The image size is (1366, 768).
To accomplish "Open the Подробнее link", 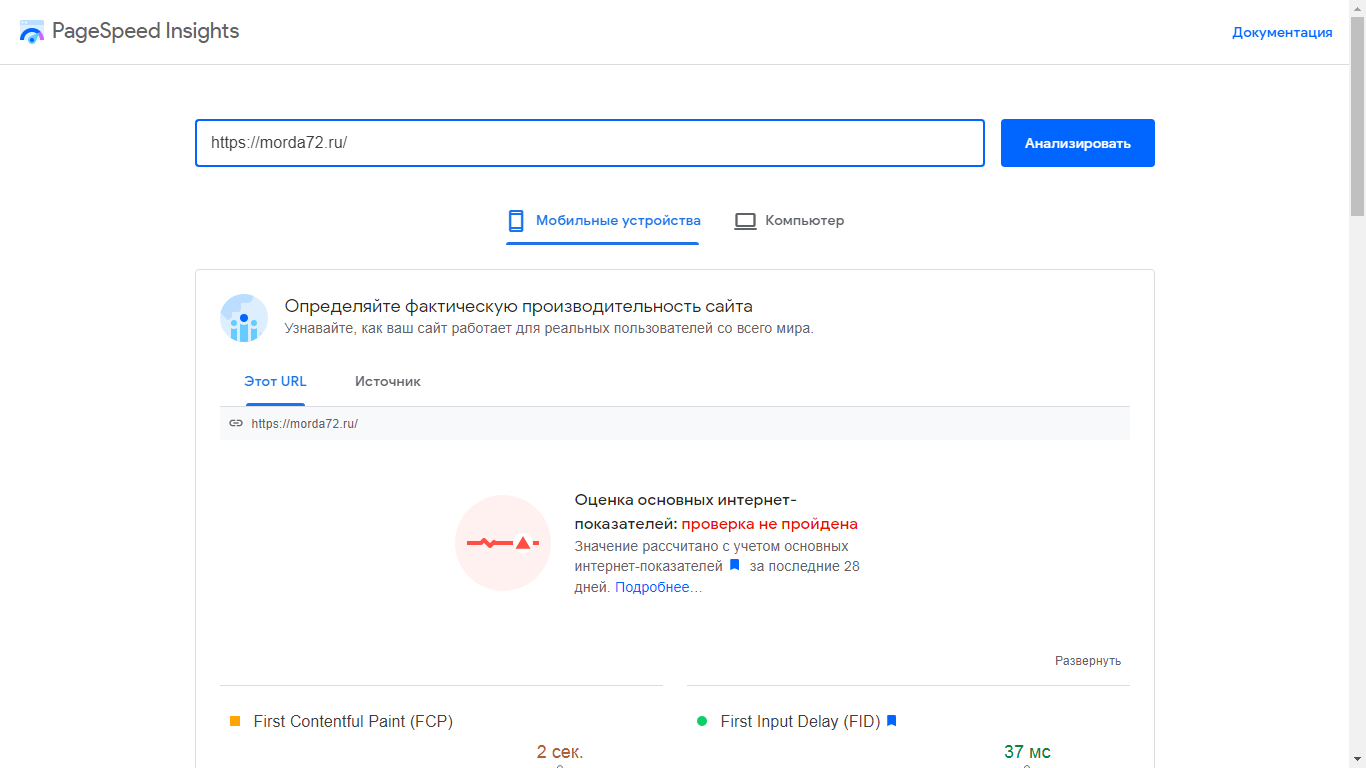I will point(658,587).
